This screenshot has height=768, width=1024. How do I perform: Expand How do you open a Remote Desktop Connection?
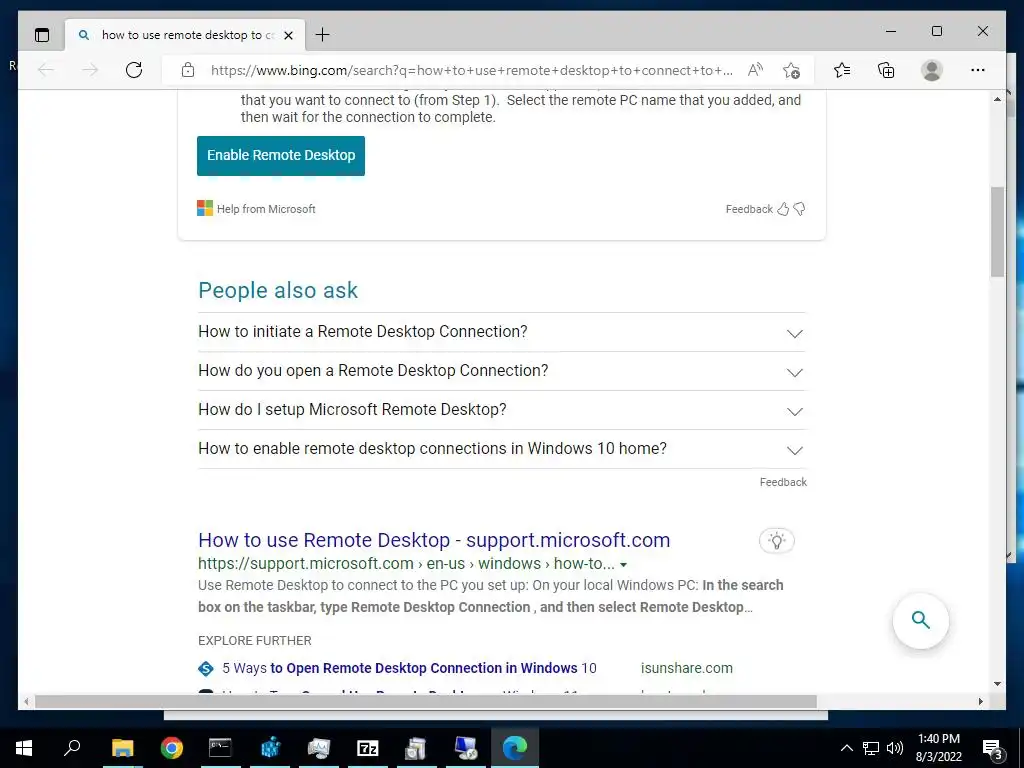(x=502, y=371)
